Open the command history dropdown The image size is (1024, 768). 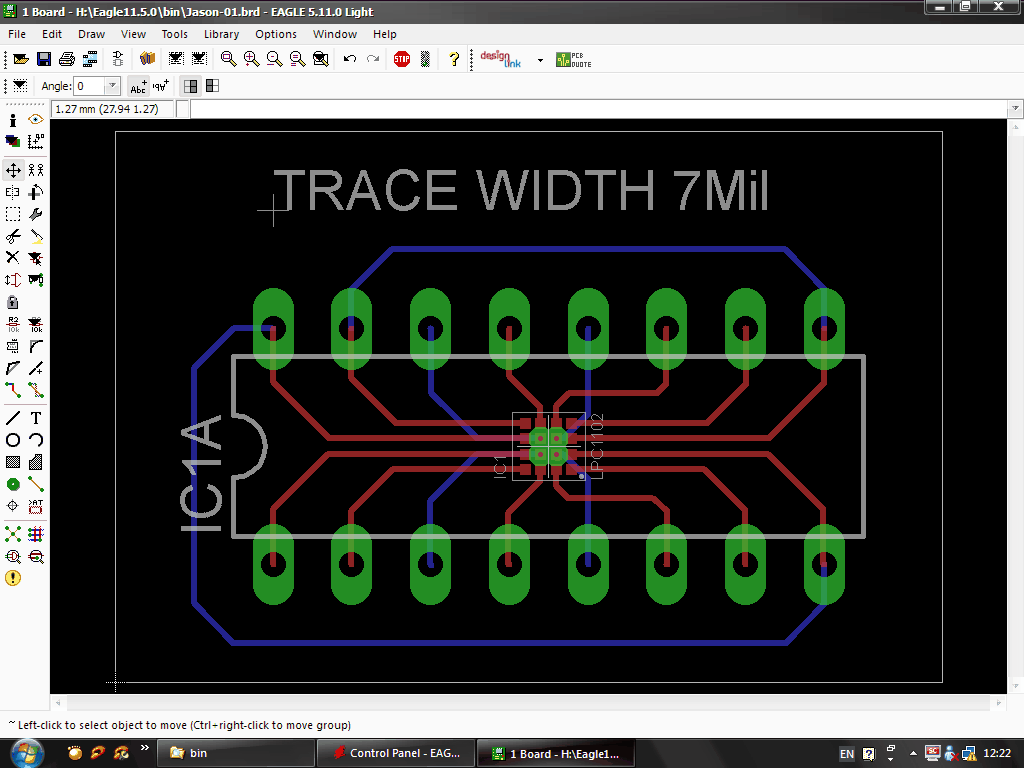(1015, 109)
